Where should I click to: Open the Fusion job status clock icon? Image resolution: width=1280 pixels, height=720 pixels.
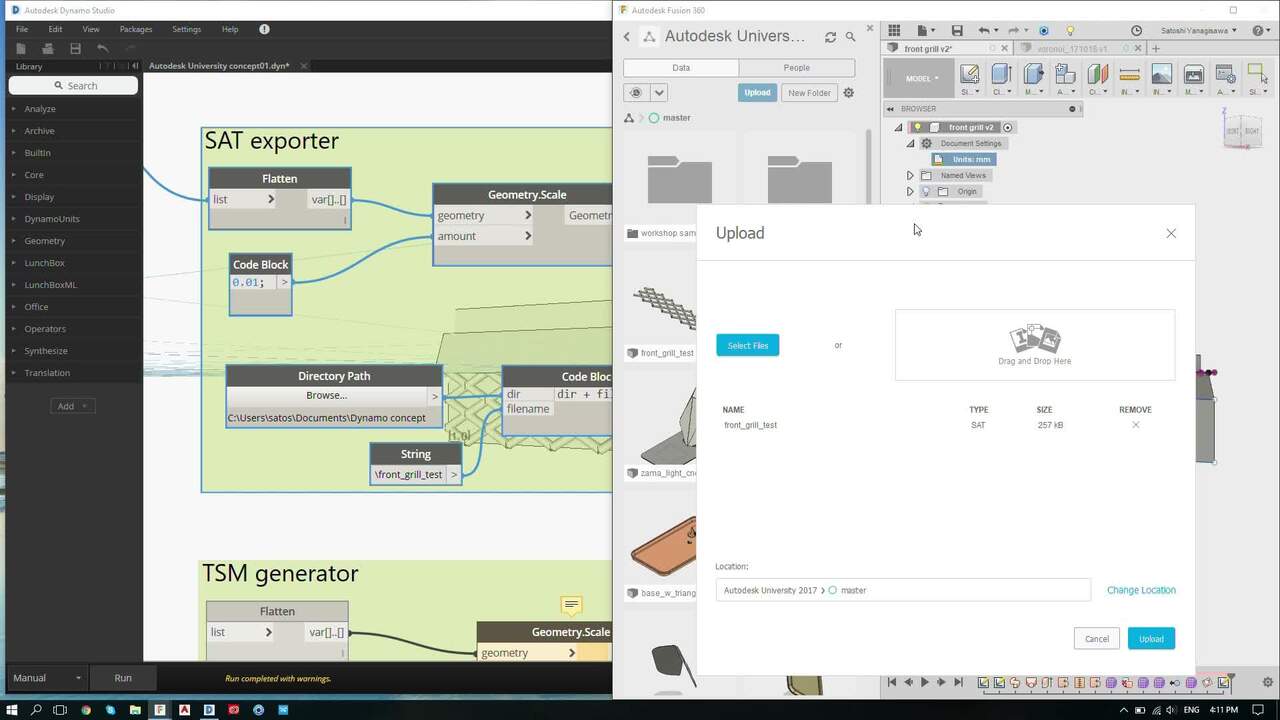(x=1136, y=31)
